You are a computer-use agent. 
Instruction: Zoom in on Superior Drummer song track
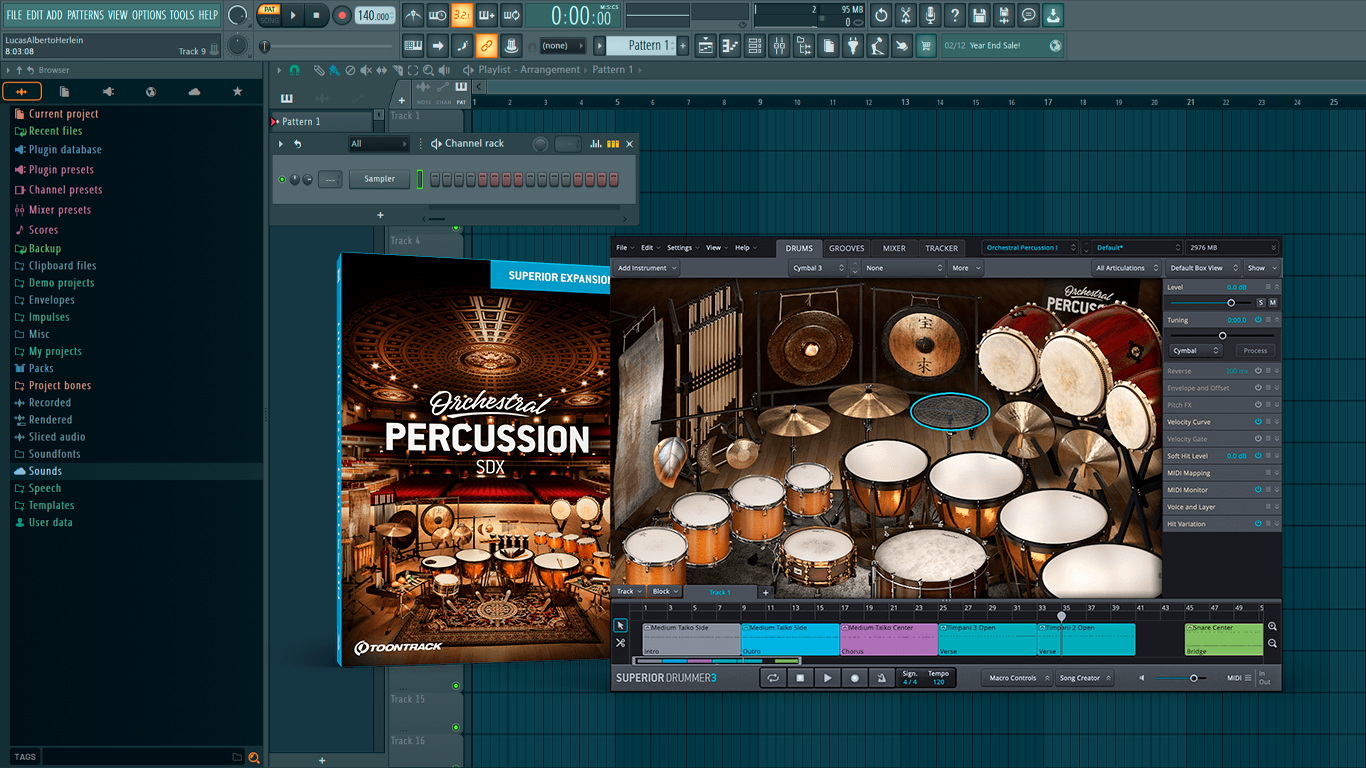pos(1272,626)
